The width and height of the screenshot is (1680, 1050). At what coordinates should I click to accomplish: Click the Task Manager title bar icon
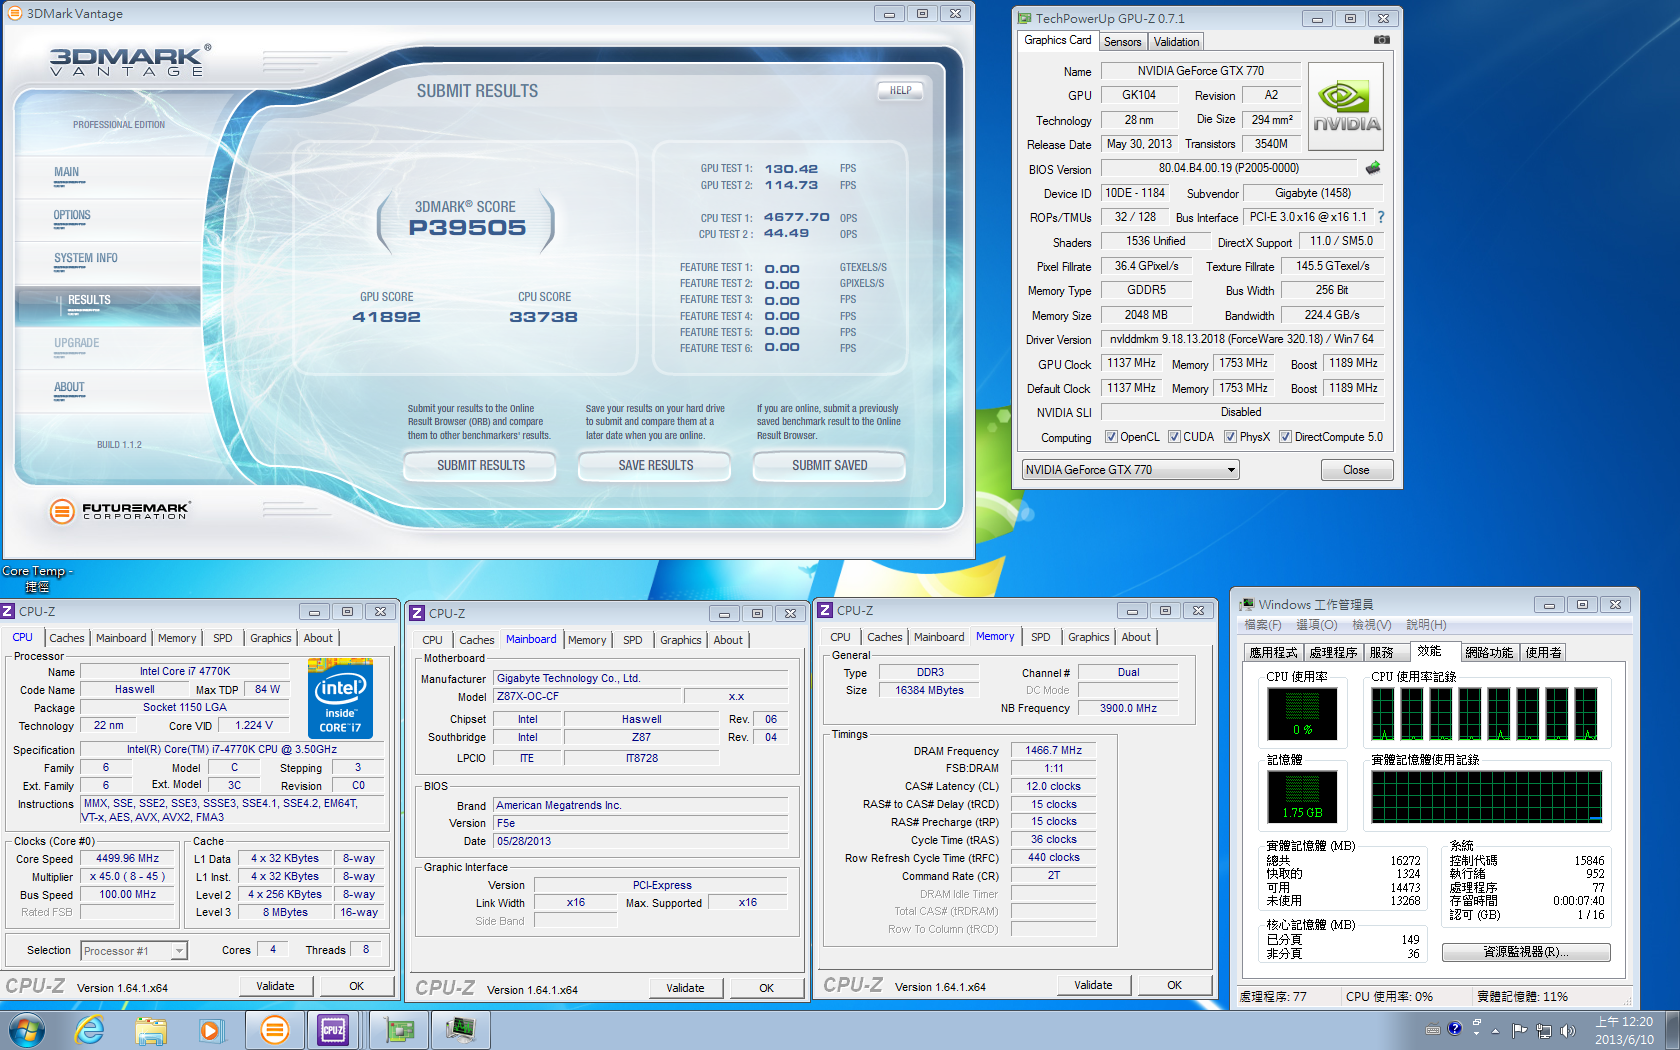(1247, 604)
